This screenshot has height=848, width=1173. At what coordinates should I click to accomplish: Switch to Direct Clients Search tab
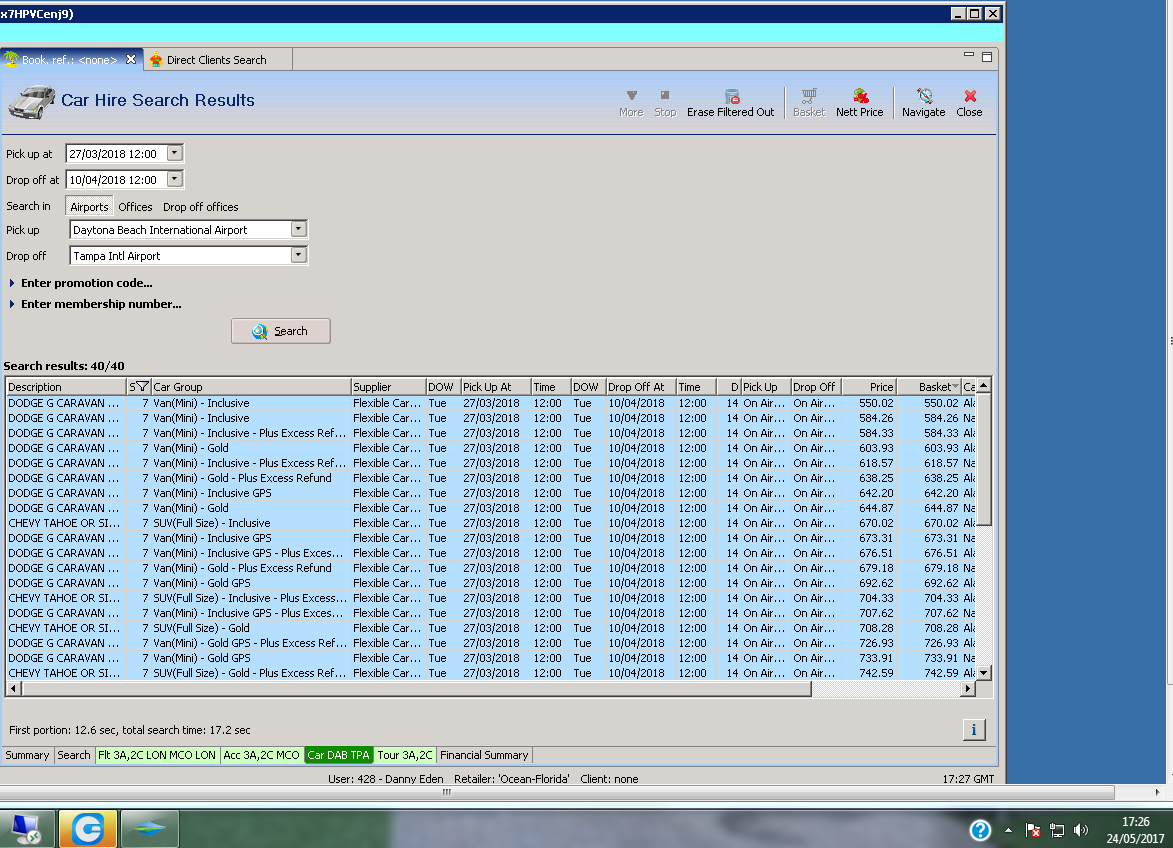(x=216, y=60)
